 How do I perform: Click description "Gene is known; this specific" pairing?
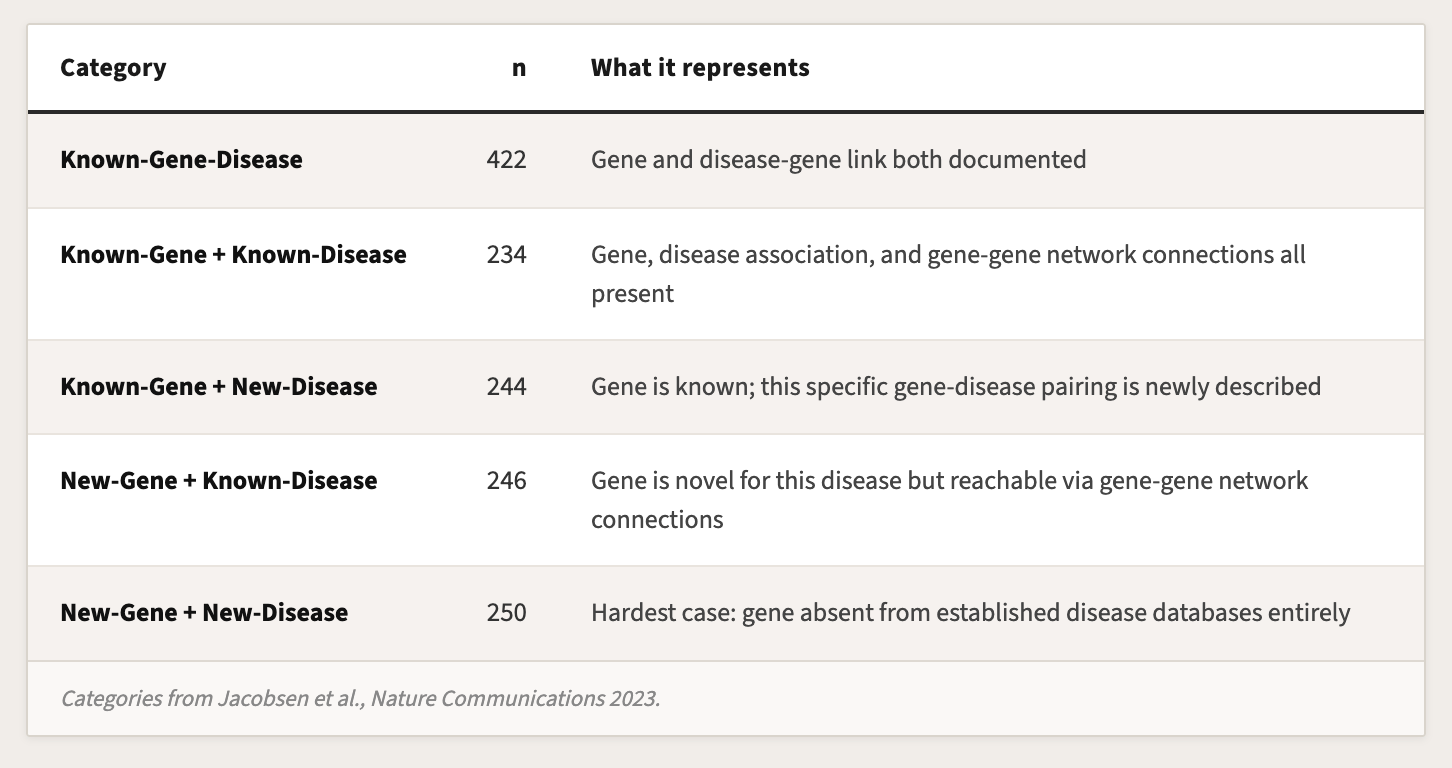click(955, 387)
